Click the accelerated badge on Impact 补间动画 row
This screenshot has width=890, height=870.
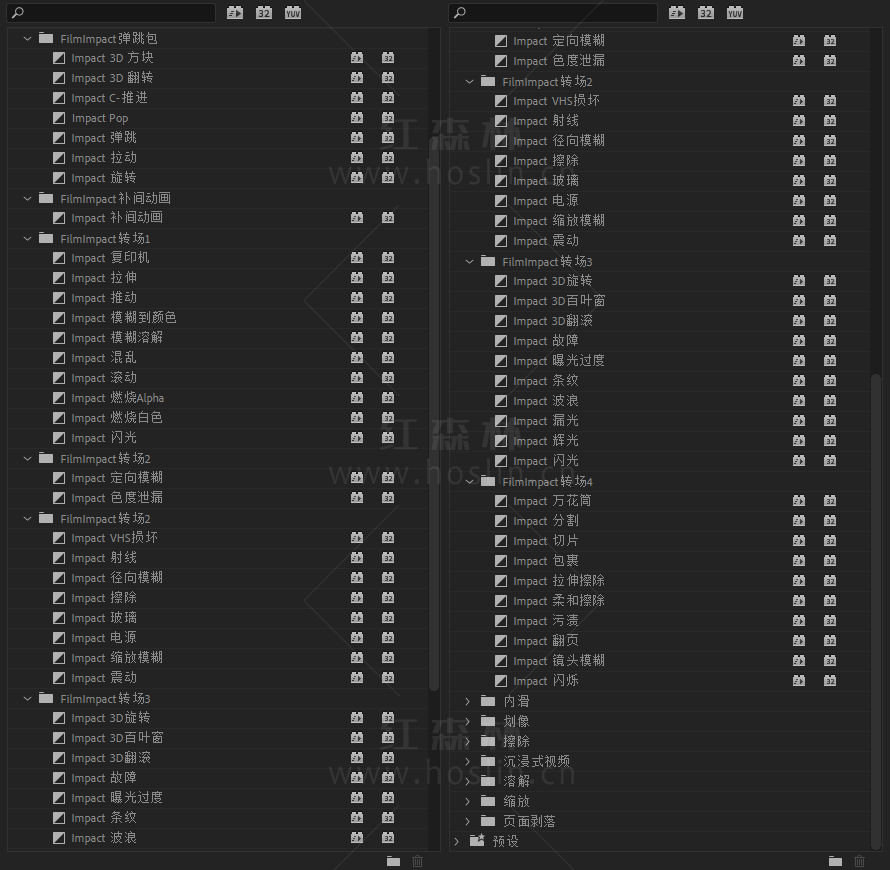point(357,218)
